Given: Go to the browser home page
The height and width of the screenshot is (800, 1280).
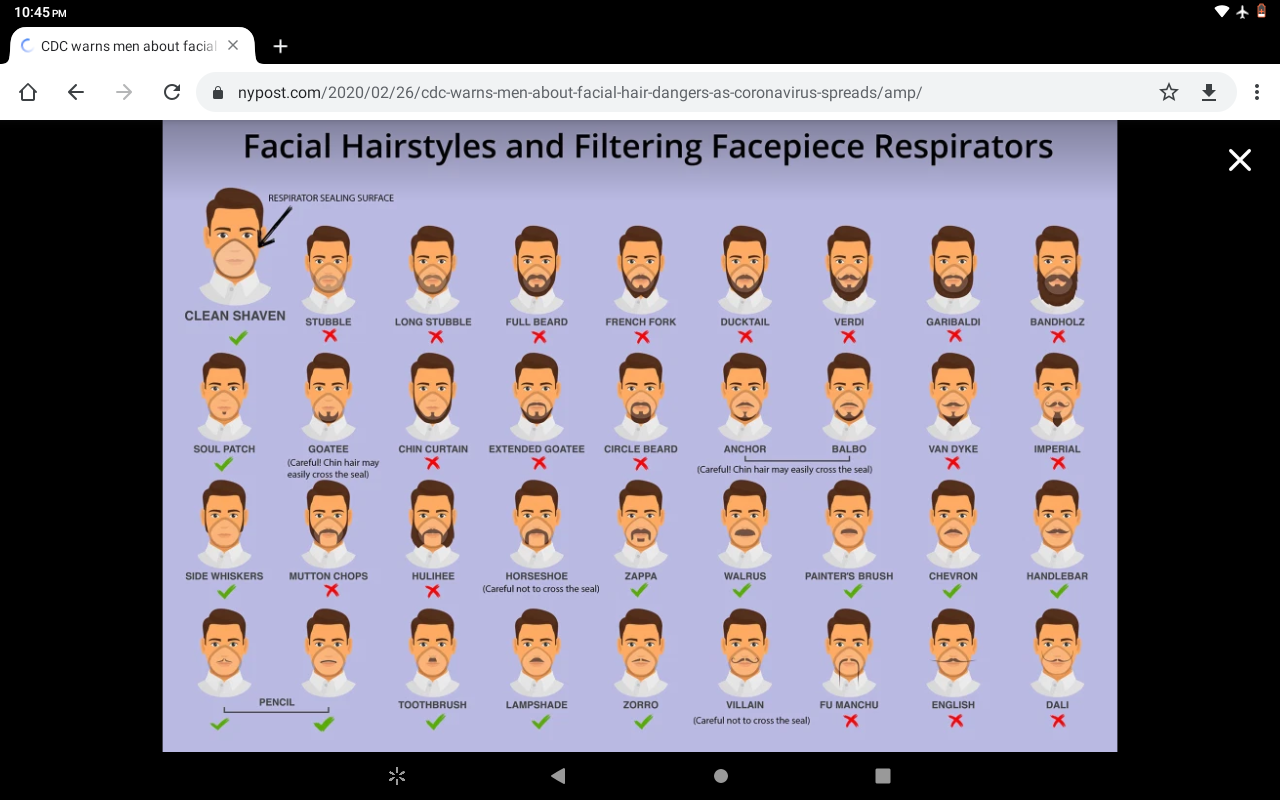Looking at the screenshot, I should (x=28, y=92).
